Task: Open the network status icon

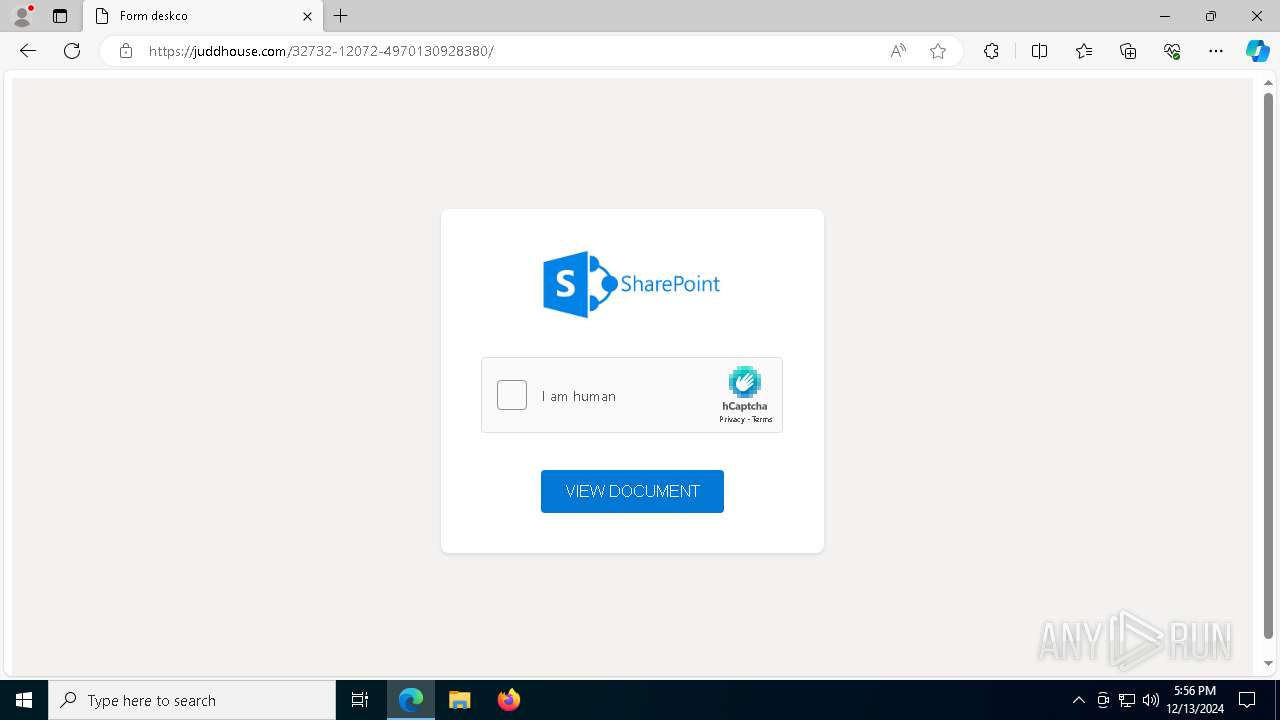Action: click(1127, 700)
